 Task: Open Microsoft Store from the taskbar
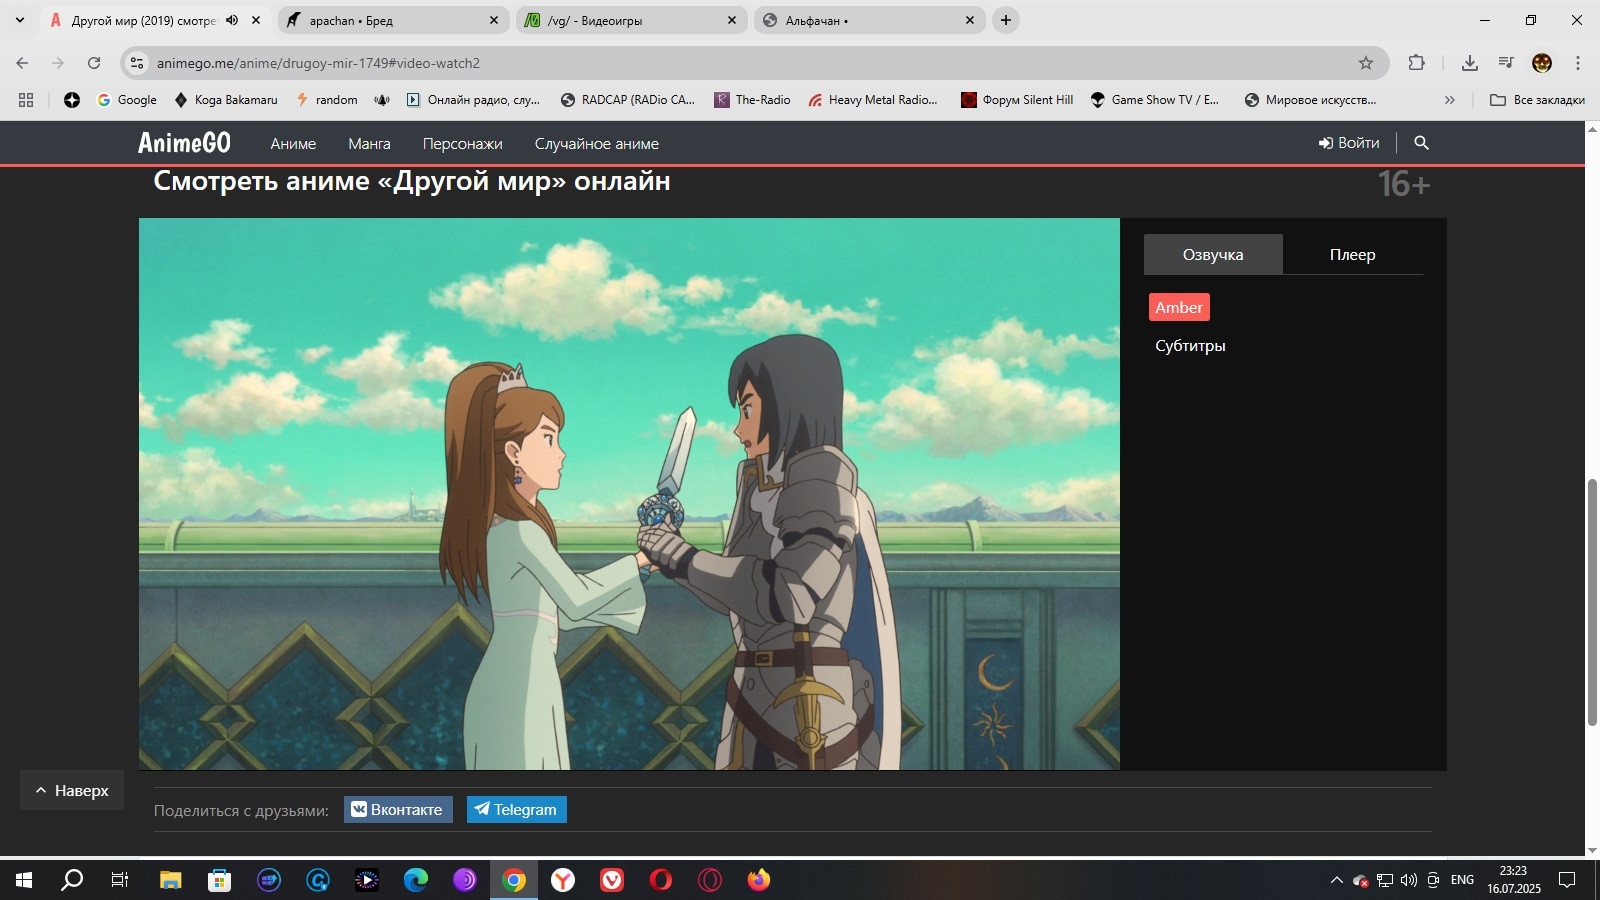click(220, 880)
